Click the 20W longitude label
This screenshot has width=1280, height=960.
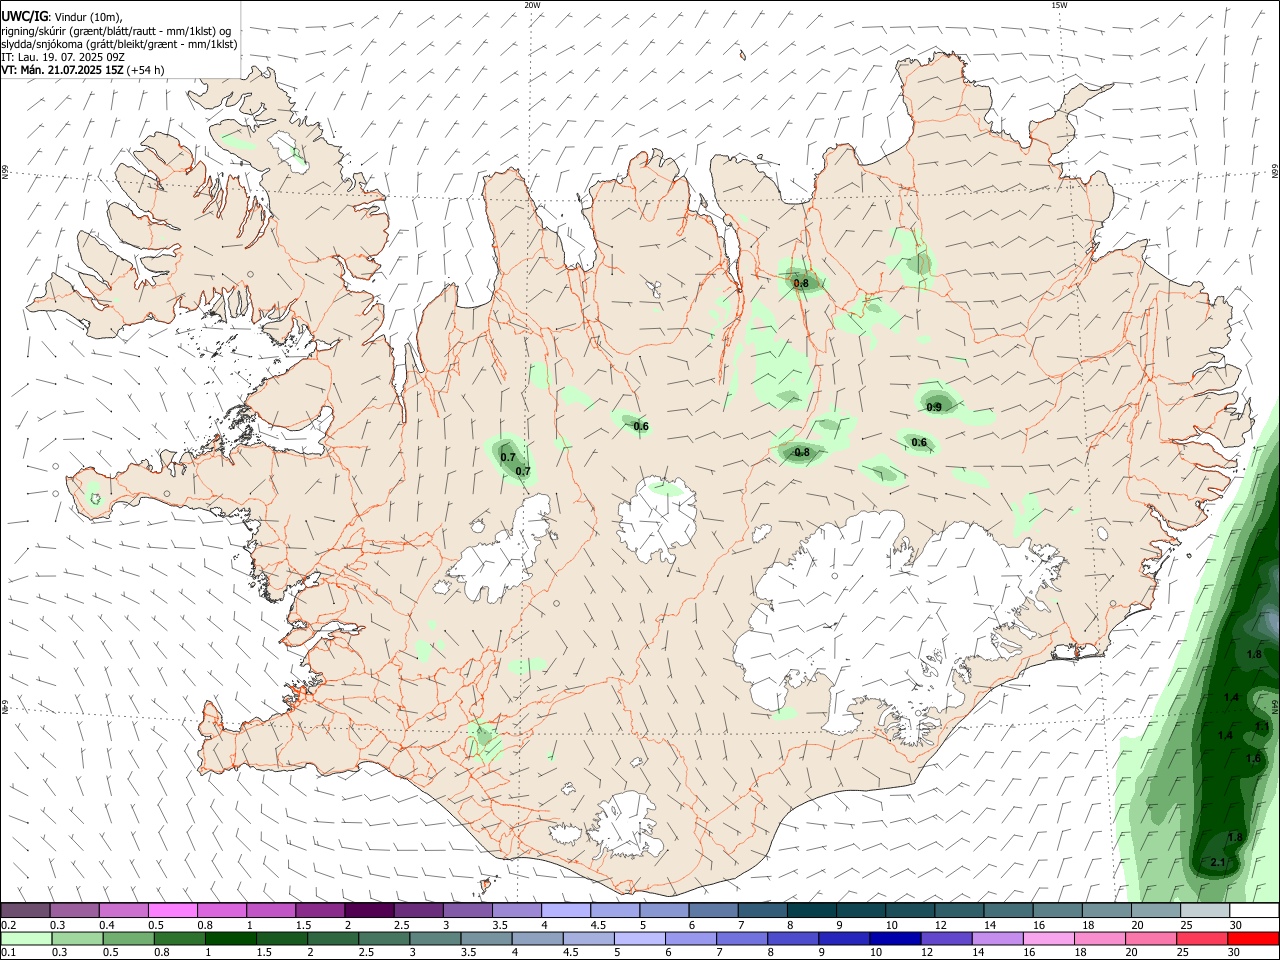[x=532, y=5]
